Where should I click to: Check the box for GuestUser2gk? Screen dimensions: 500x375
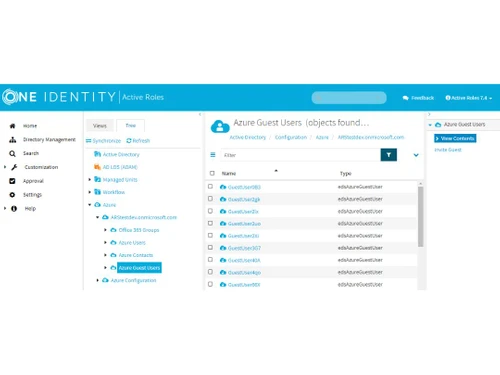(210, 199)
